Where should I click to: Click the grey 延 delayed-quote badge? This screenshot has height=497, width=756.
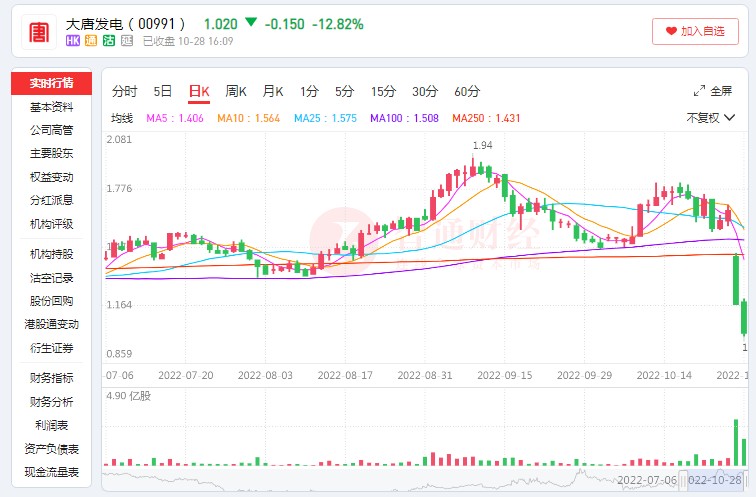(x=127, y=41)
